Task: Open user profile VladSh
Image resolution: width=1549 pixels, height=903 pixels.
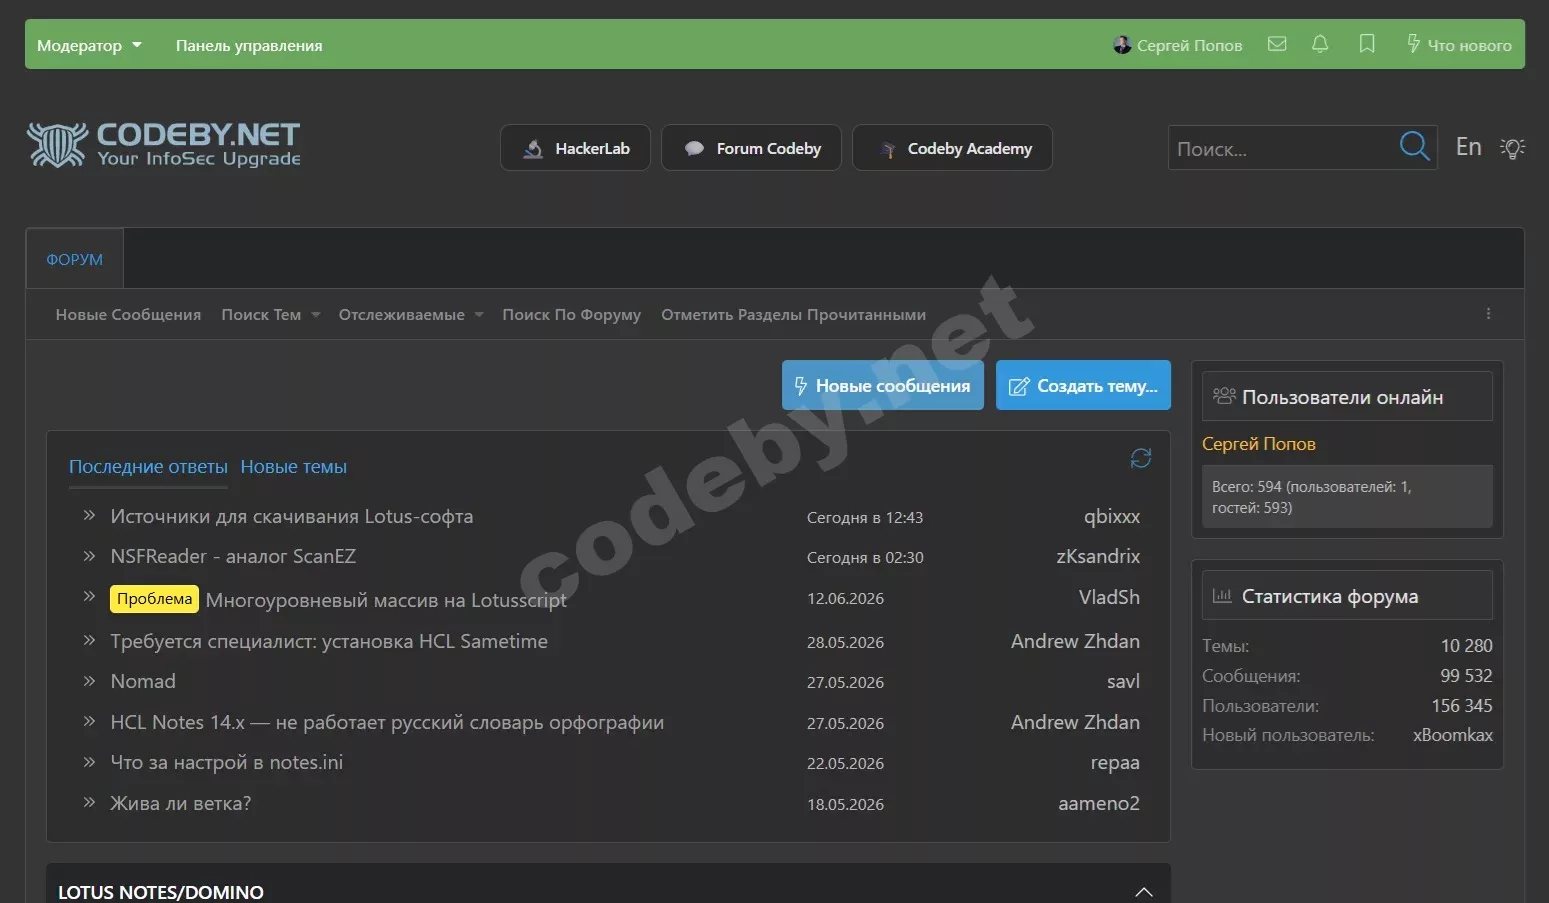Action: 1109,597
